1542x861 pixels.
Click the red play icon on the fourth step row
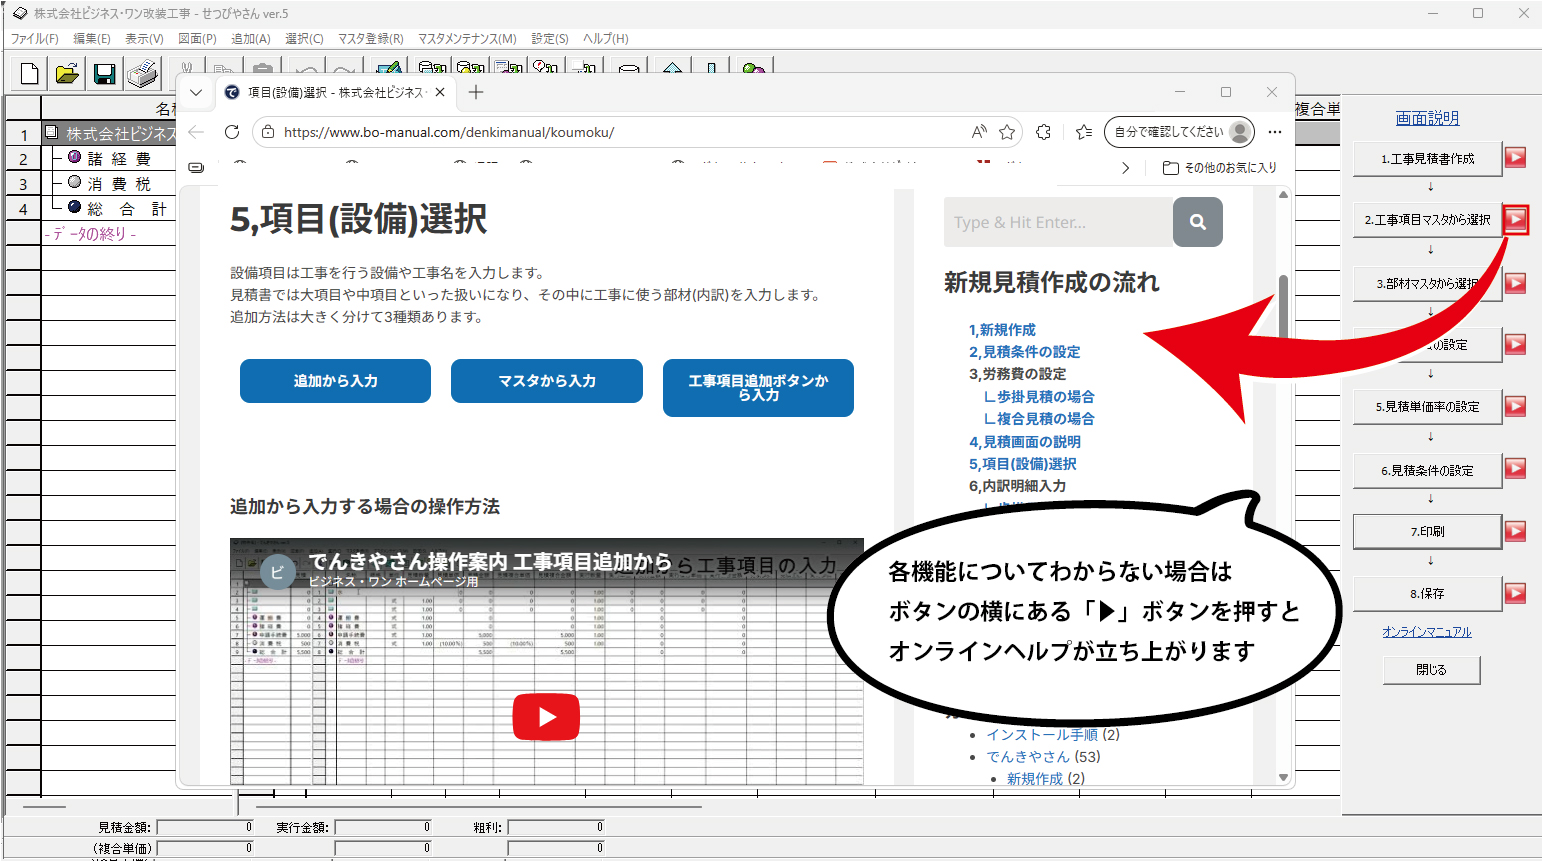point(1516,344)
